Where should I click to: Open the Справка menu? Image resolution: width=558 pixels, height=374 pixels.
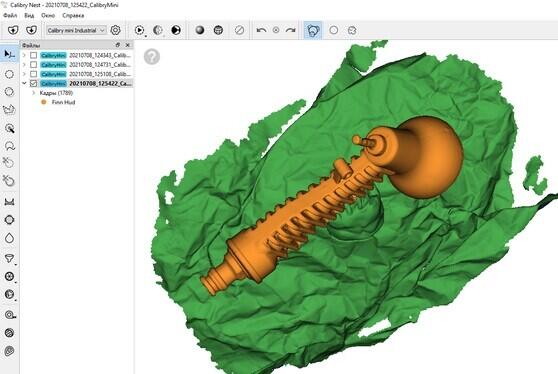(73, 16)
